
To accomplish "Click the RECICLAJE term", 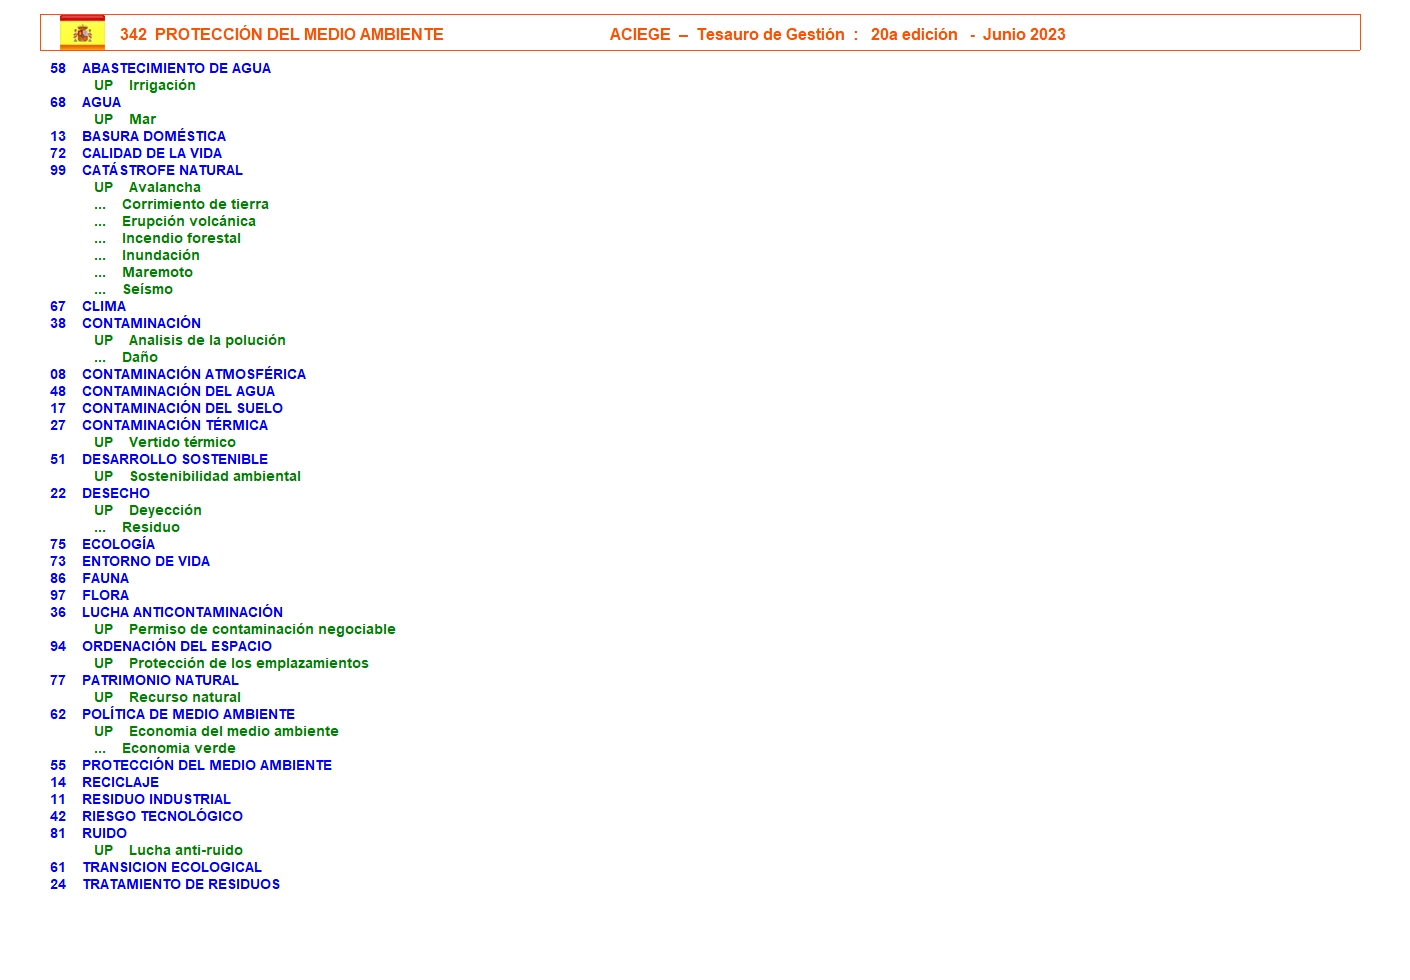I will [x=120, y=782].
